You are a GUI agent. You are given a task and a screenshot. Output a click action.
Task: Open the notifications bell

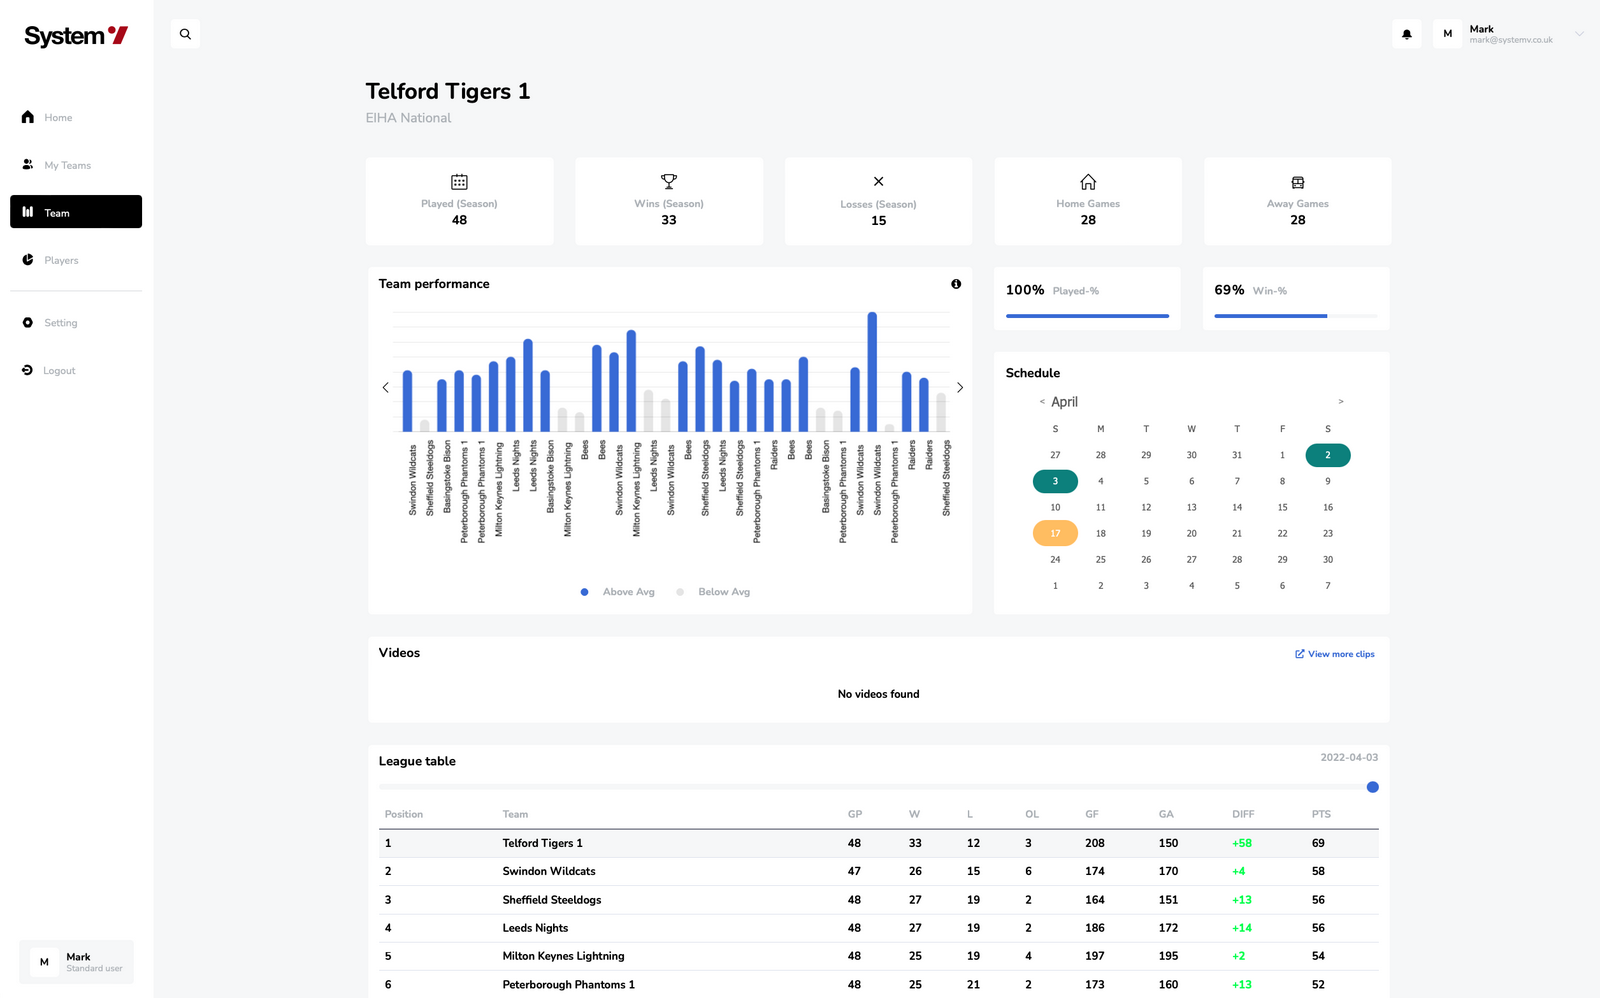coord(1406,34)
